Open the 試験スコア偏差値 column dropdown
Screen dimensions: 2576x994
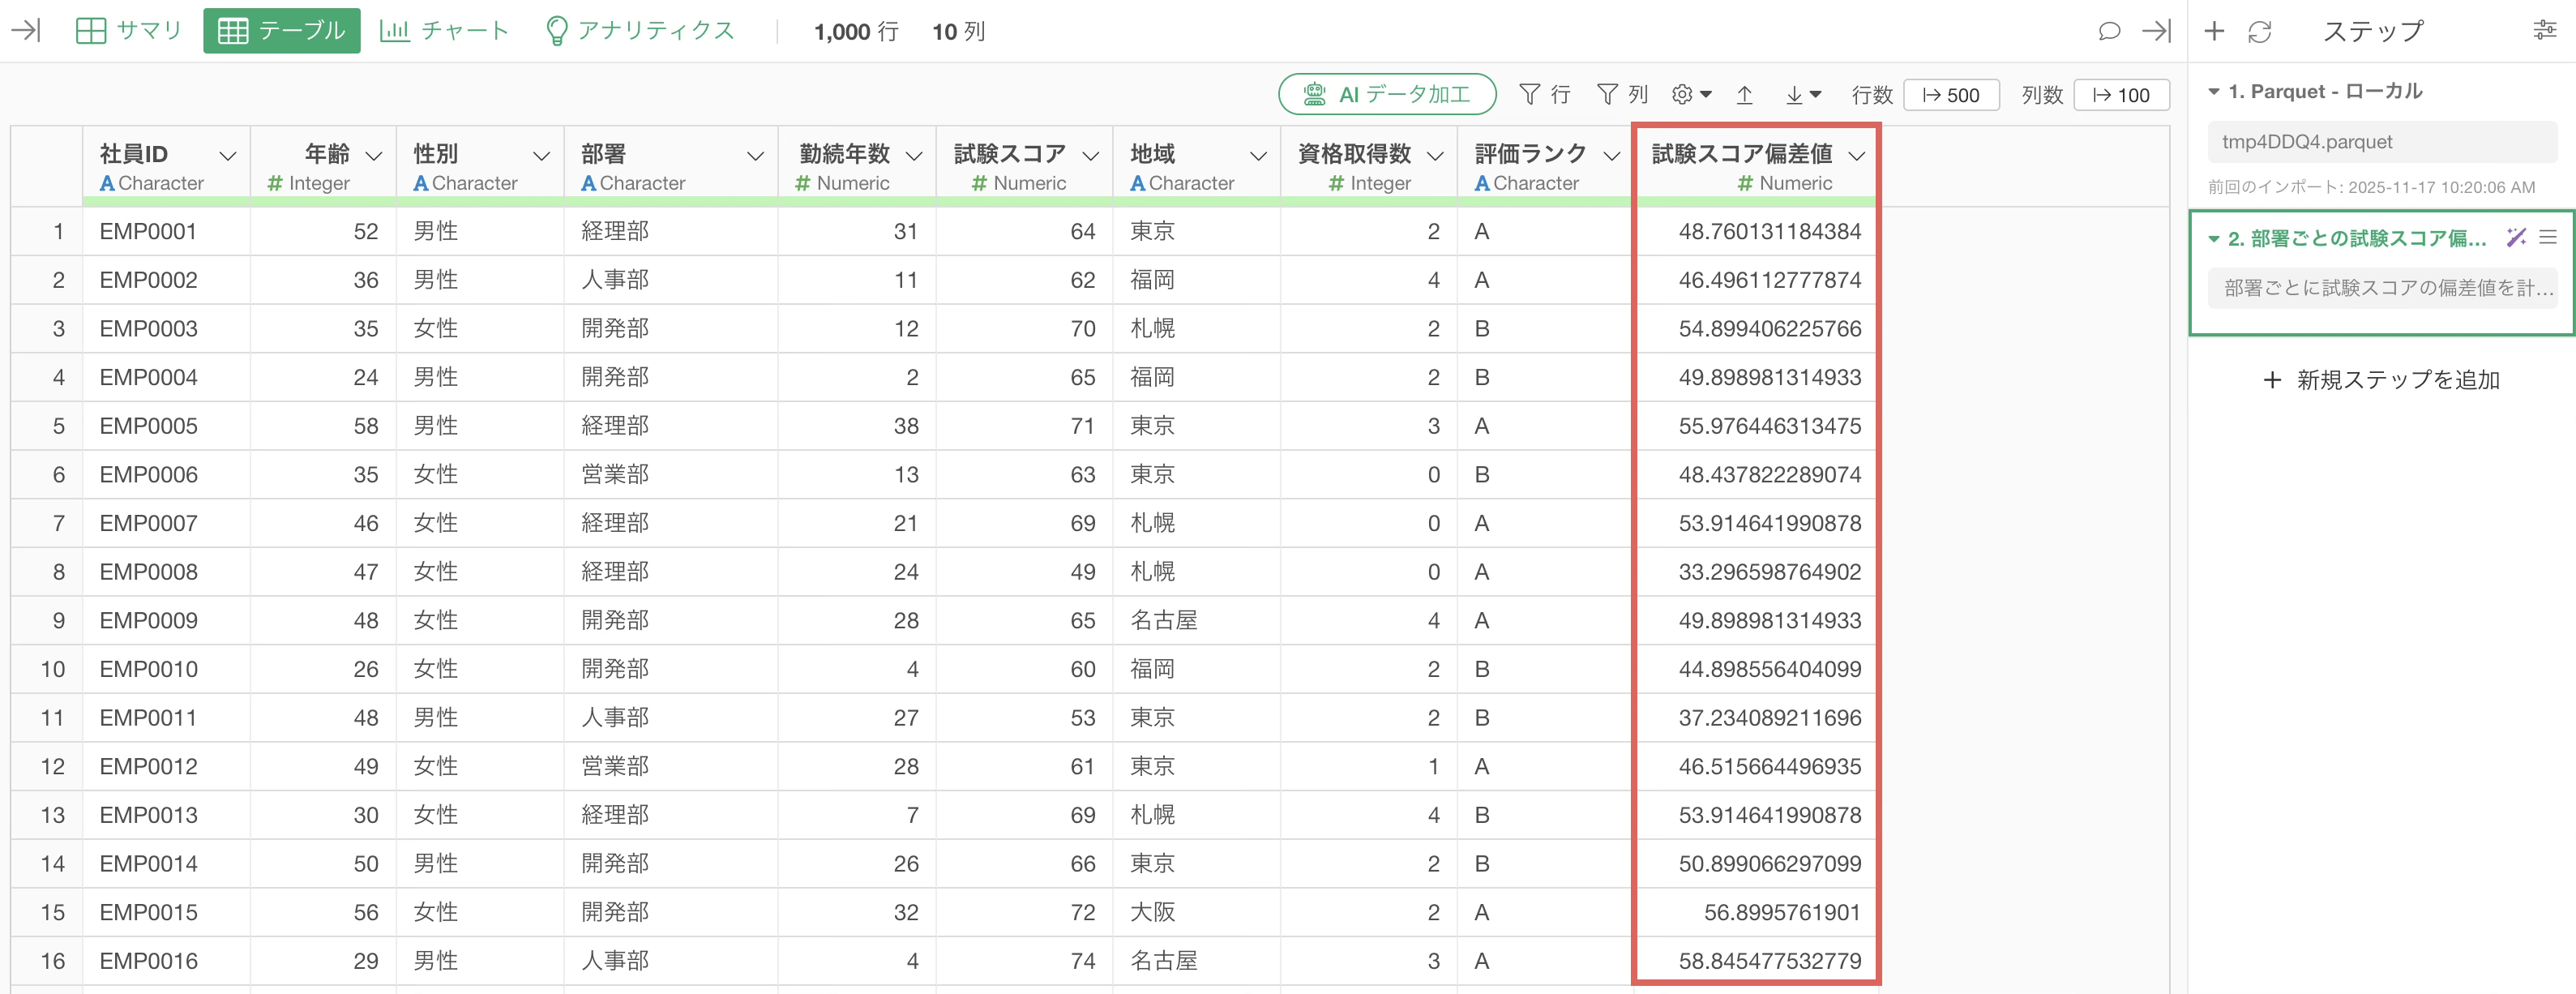tap(1856, 156)
